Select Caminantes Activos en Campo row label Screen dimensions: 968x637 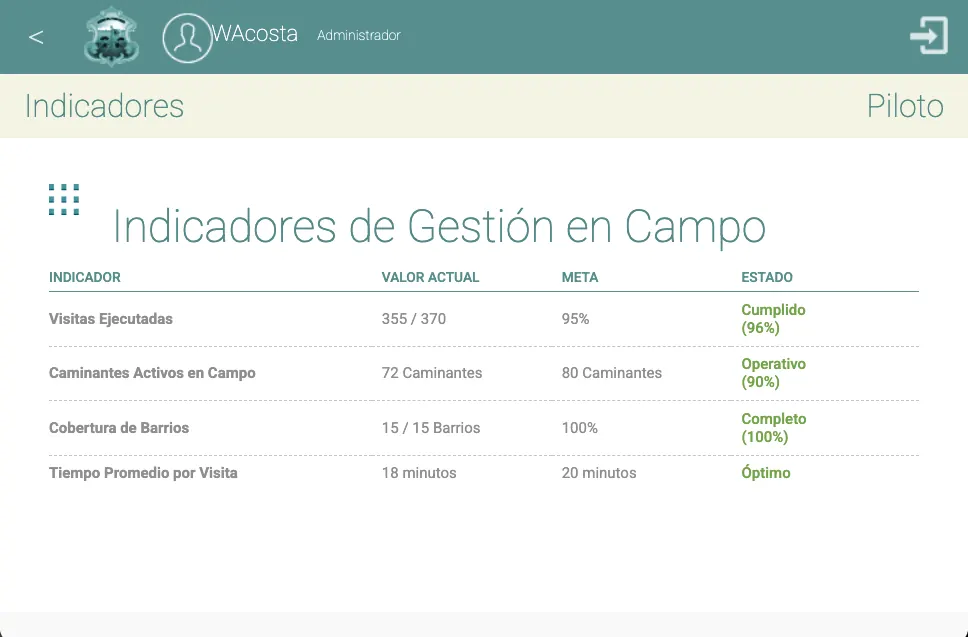152,373
